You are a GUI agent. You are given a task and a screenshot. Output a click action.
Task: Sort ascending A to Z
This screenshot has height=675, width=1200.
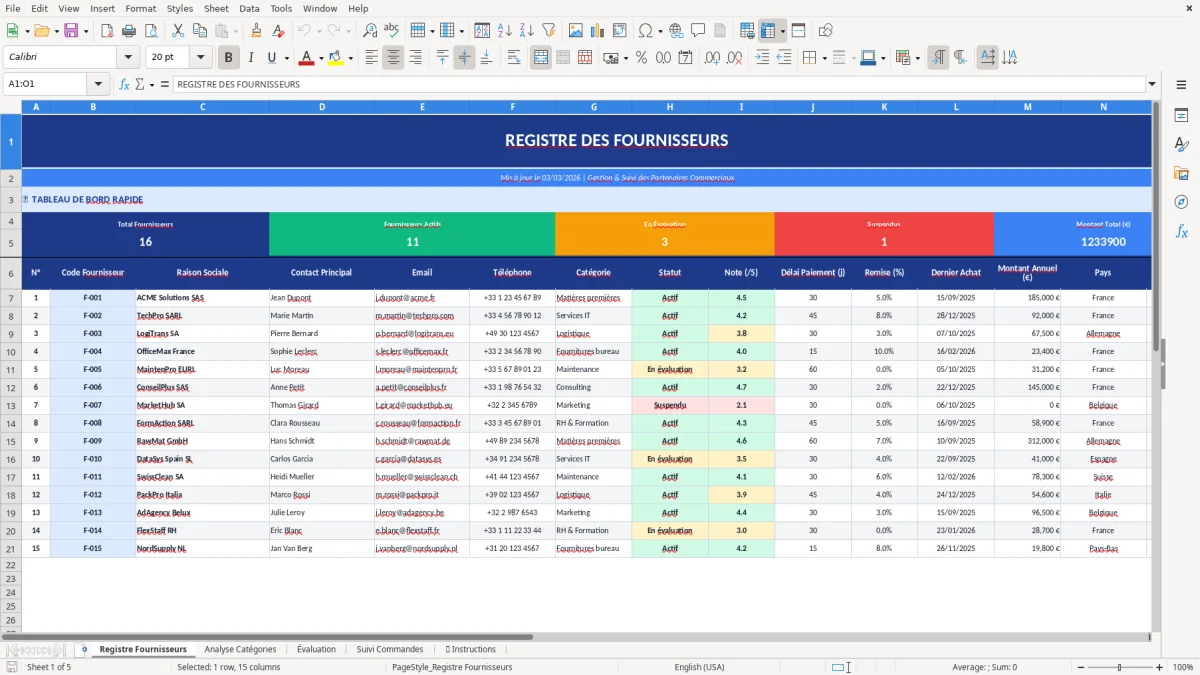pyautogui.click(x=504, y=31)
